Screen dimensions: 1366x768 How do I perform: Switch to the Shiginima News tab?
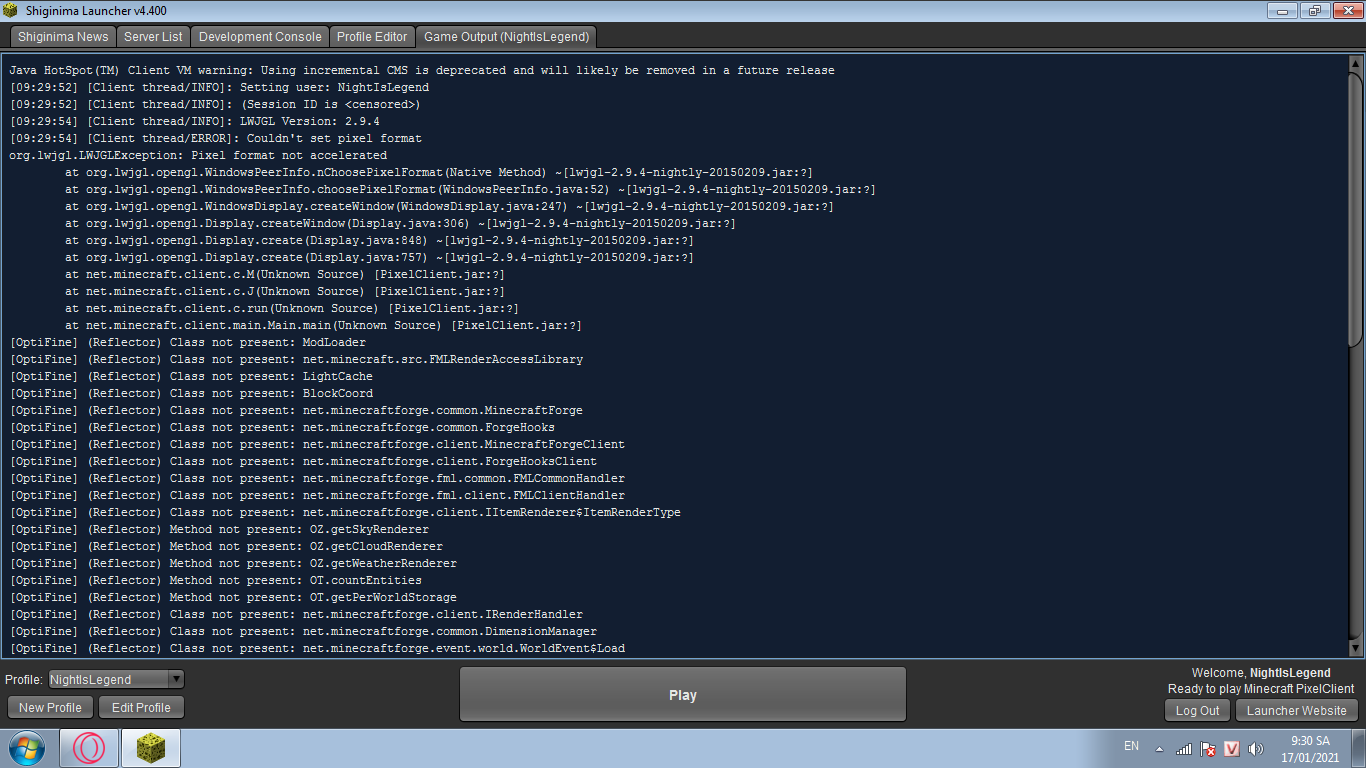63,37
